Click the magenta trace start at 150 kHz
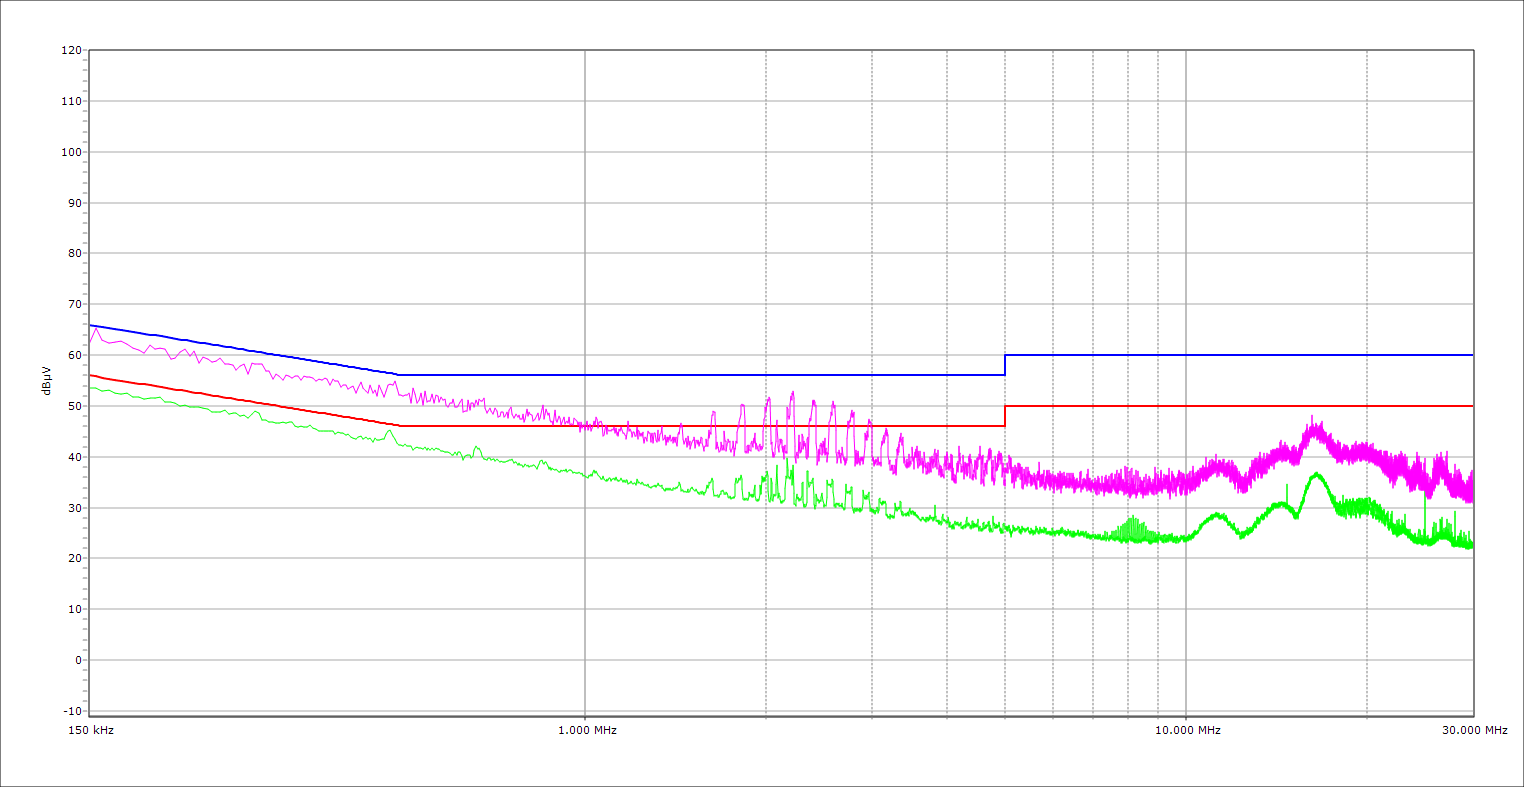Screen dimensions: 1524x787 [90, 342]
